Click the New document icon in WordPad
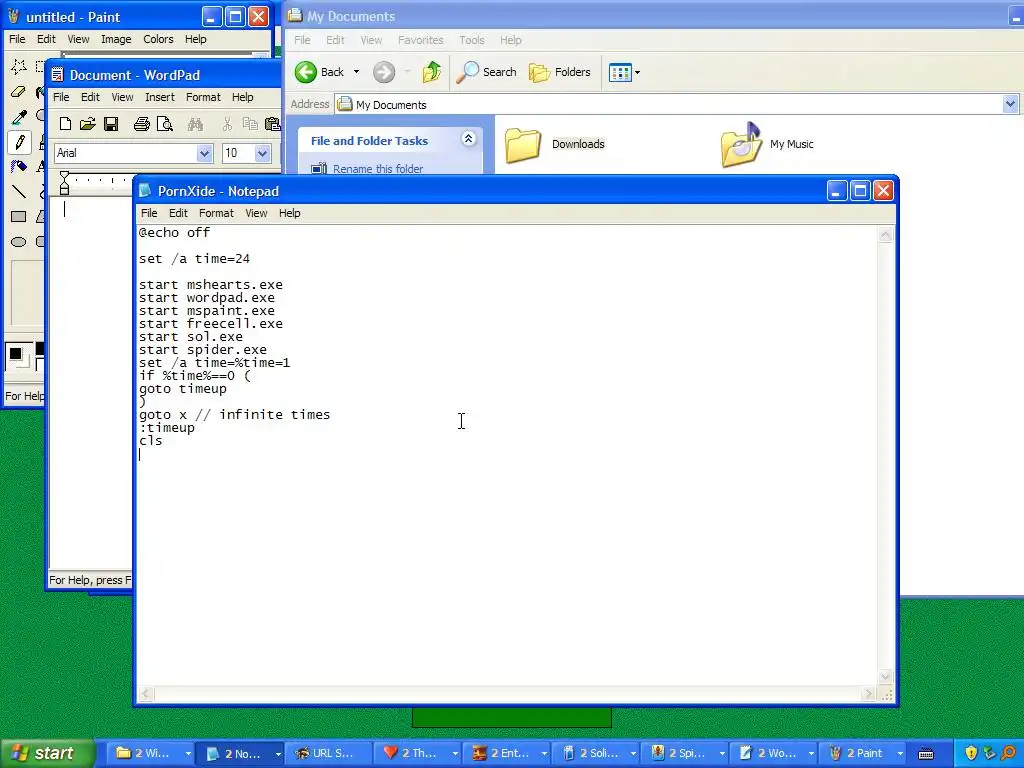The height and width of the screenshot is (768, 1024). (x=65, y=123)
